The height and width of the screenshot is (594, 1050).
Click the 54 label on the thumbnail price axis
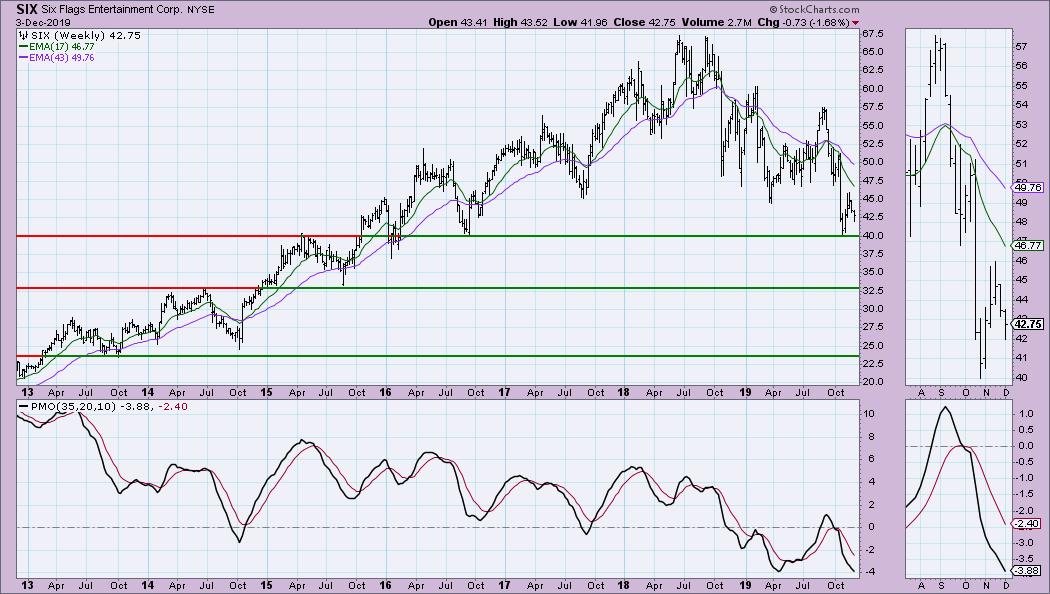(x=1022, y=104)
